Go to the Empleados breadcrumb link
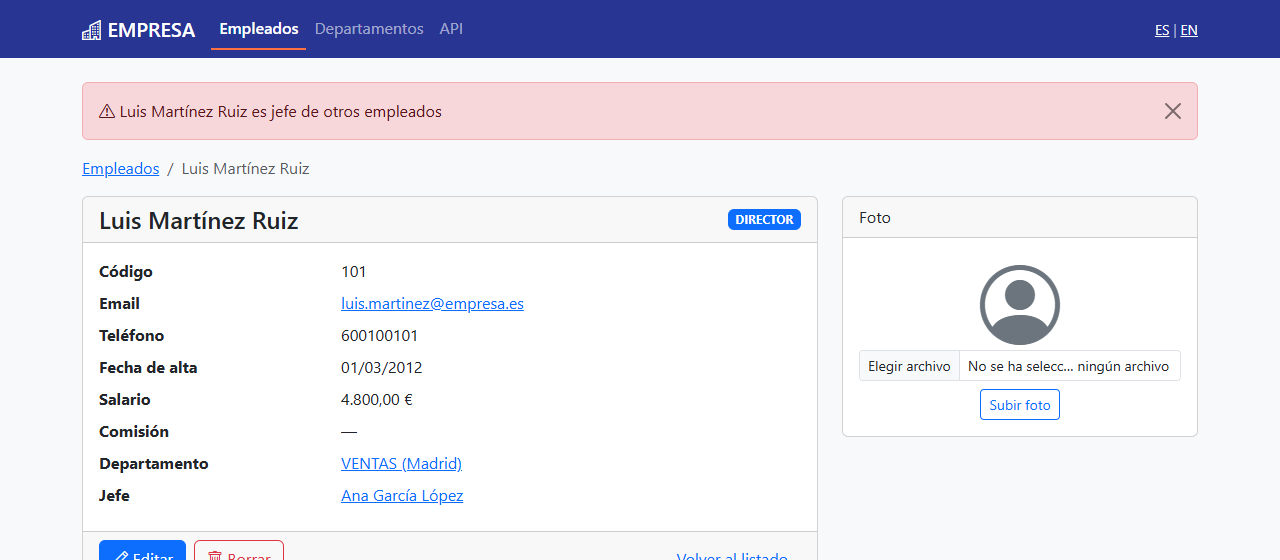 point(121,169)
